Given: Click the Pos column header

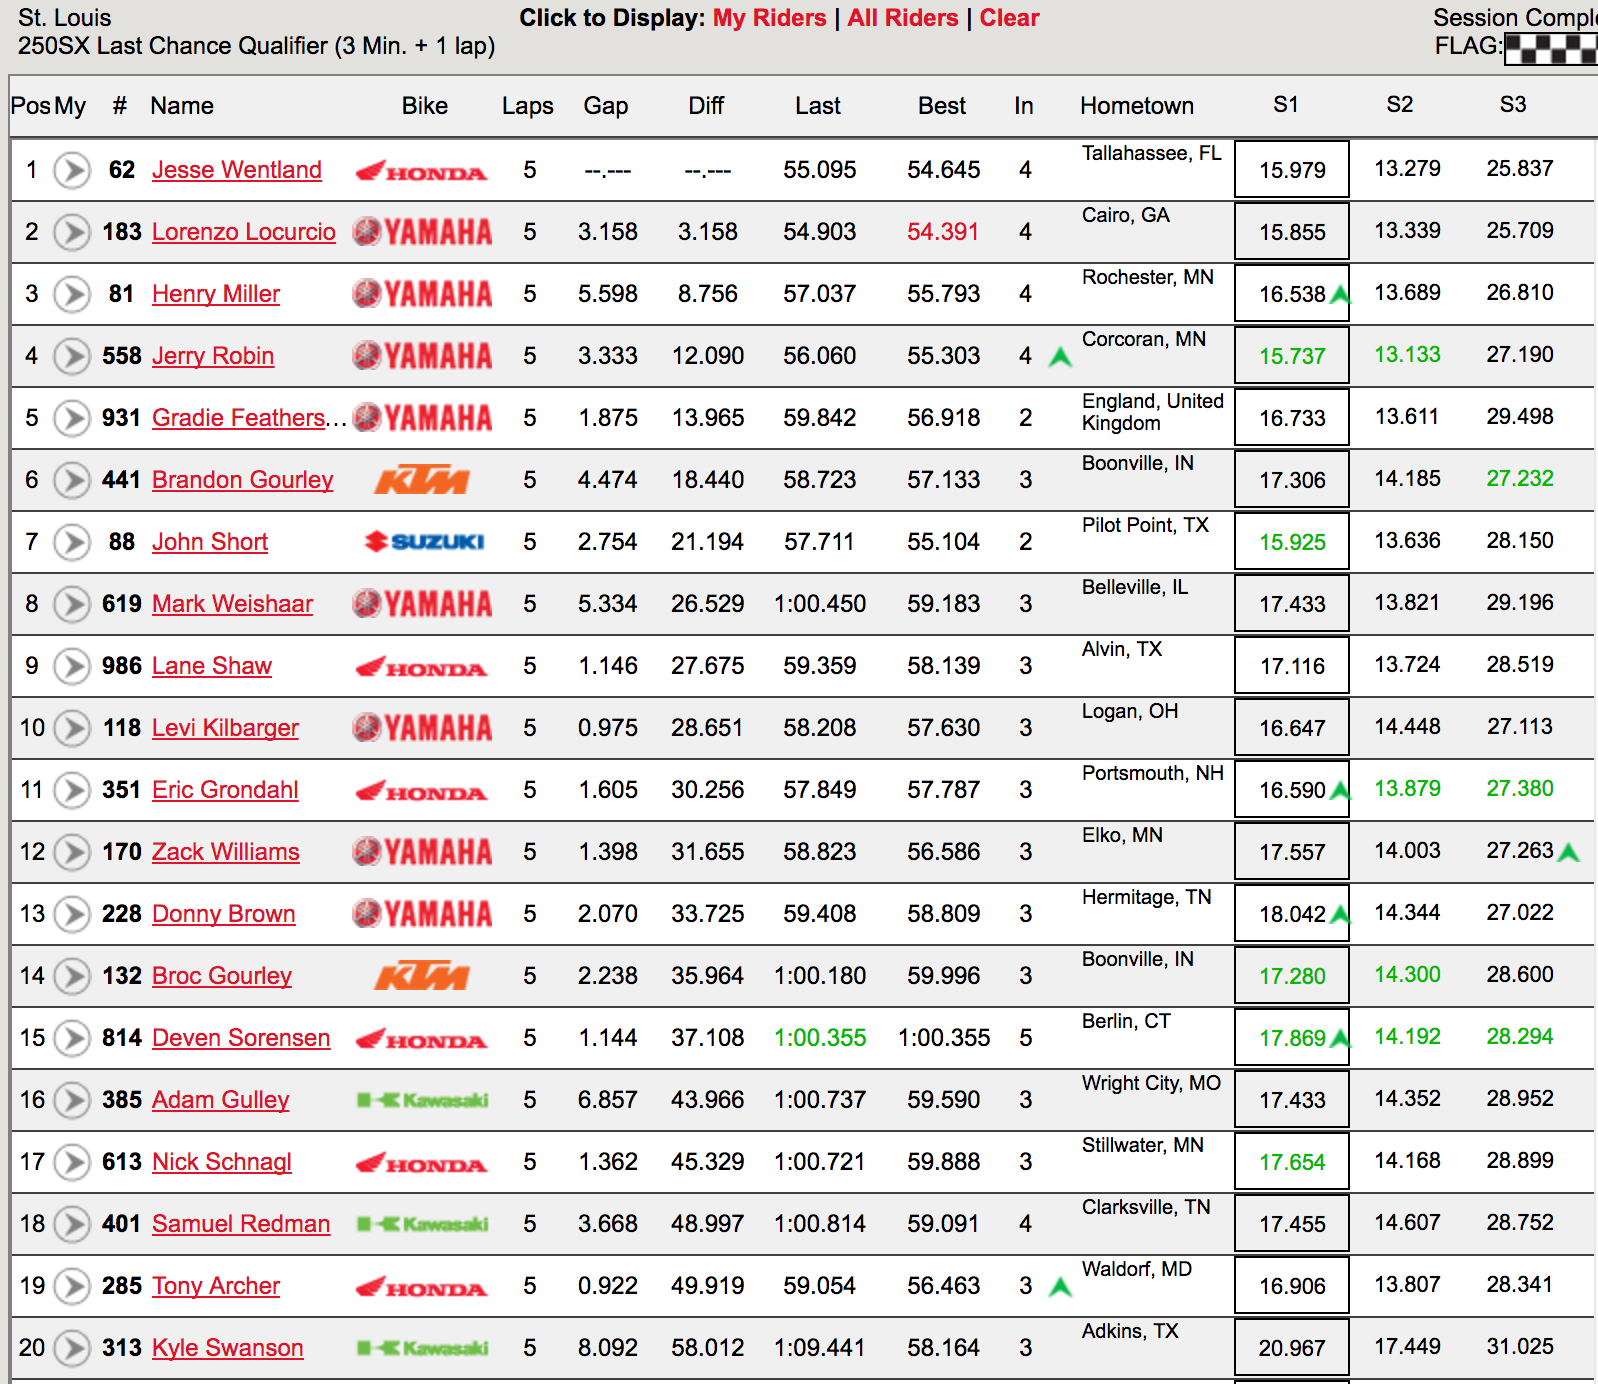Looking at the screenshot, I should 30,106.
